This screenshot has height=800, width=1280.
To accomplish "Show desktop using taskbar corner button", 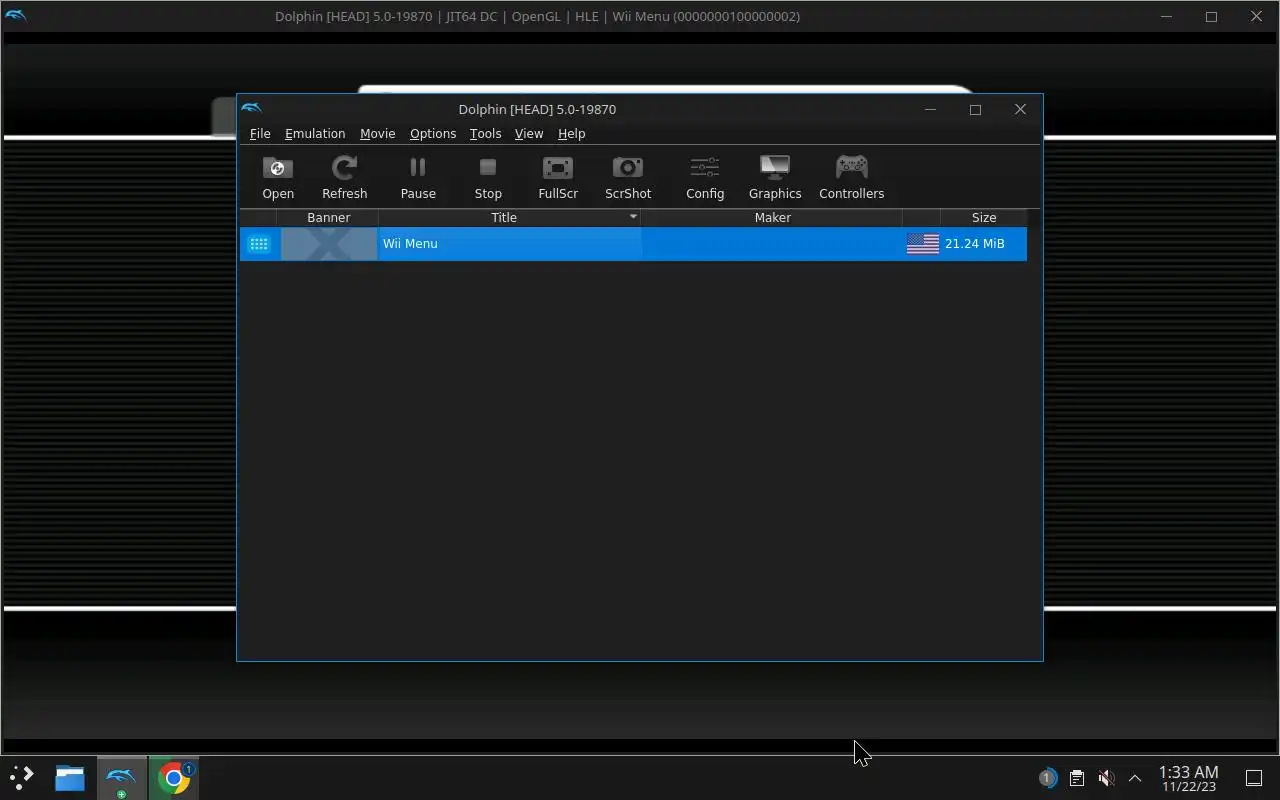I will pos(1254,777).
